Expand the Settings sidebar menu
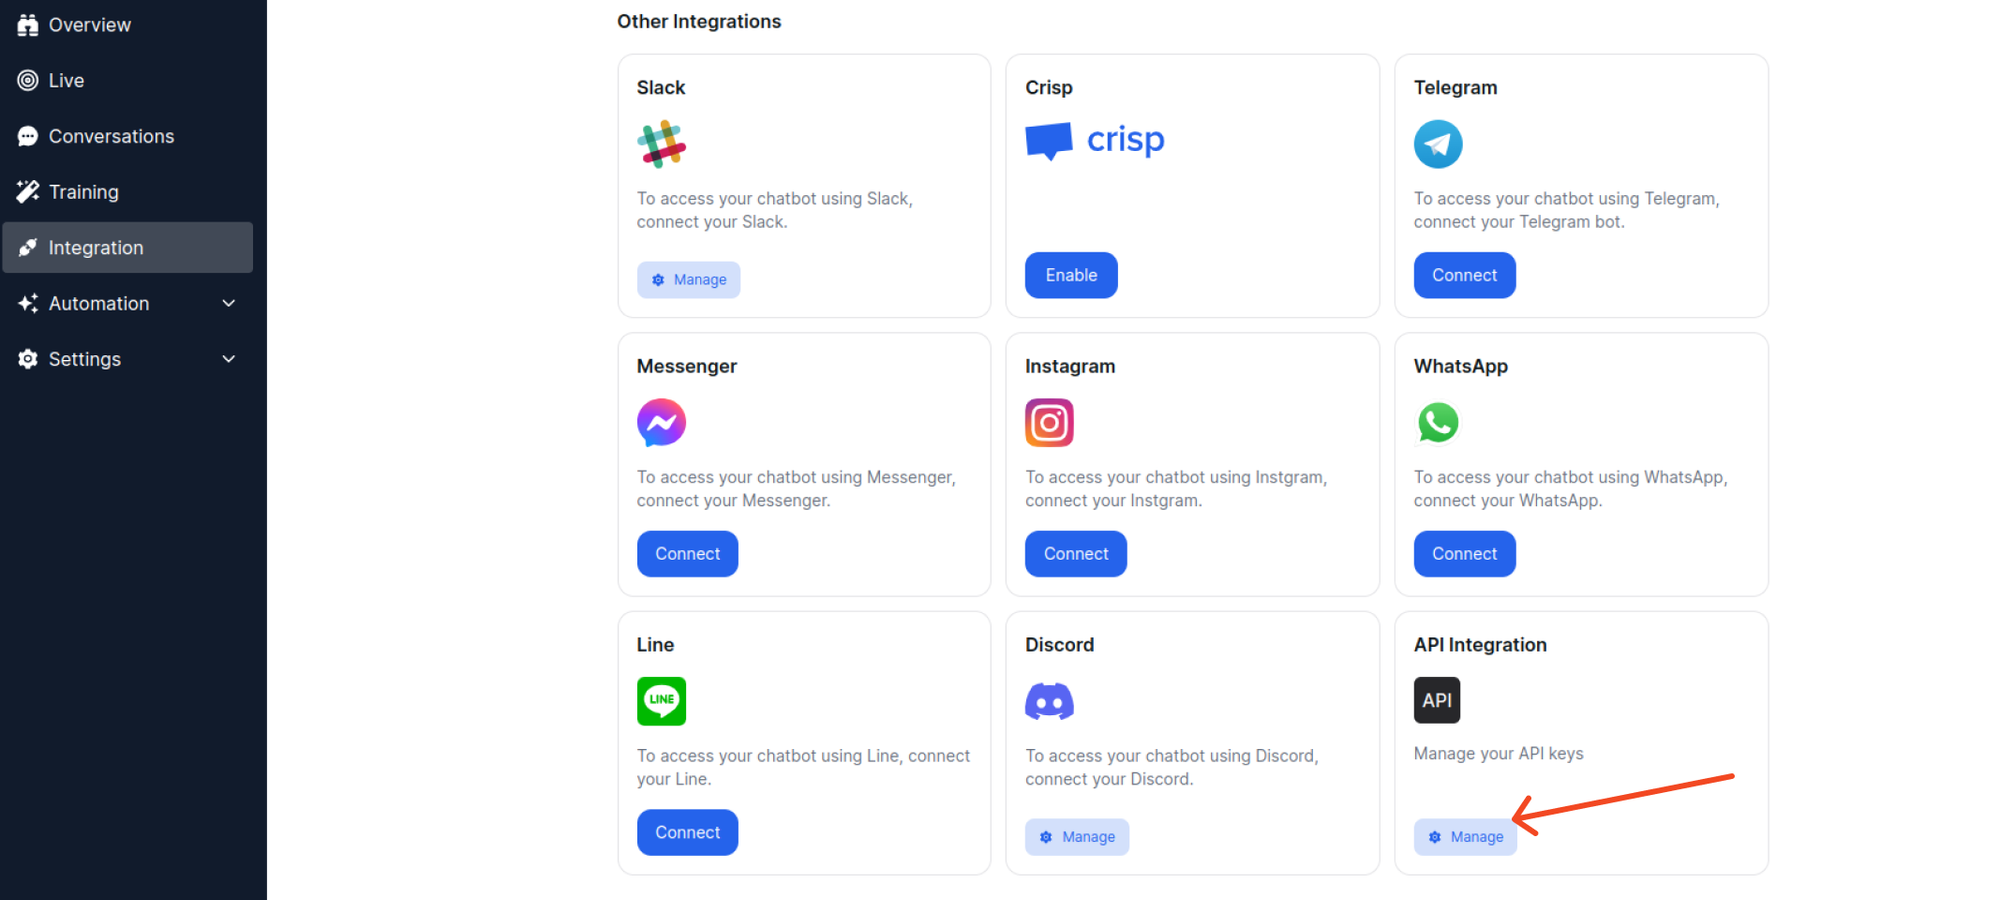 coord(85,358)
